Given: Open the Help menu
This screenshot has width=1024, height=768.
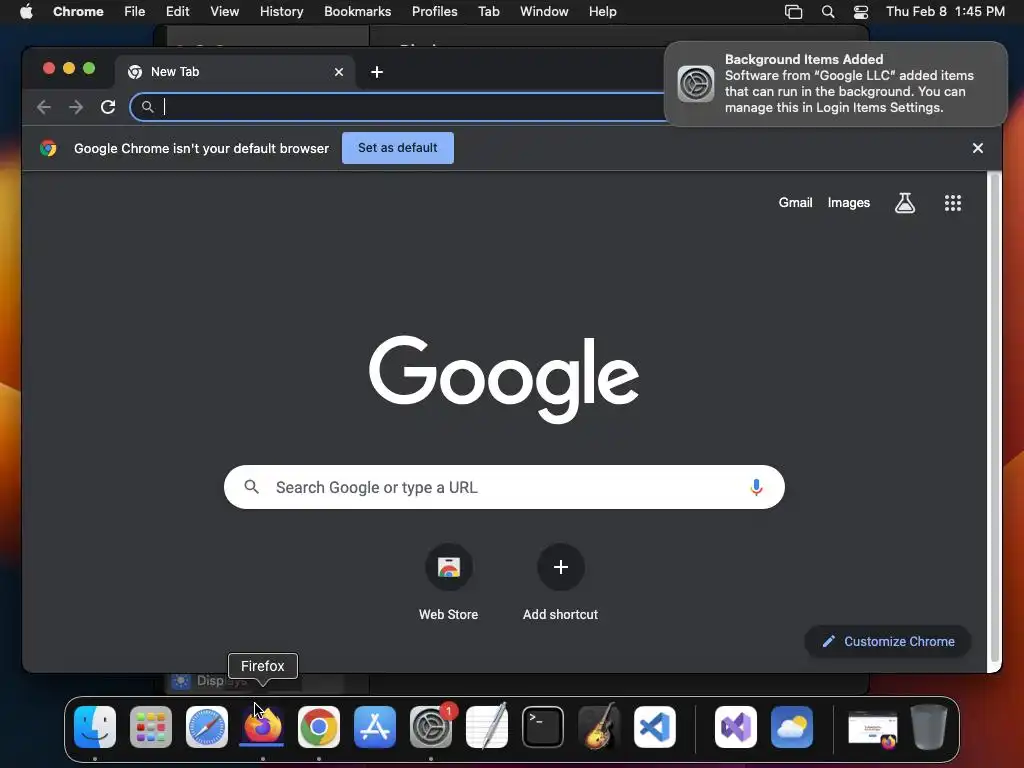Looking at the screenshot, I should pos(602,12).
